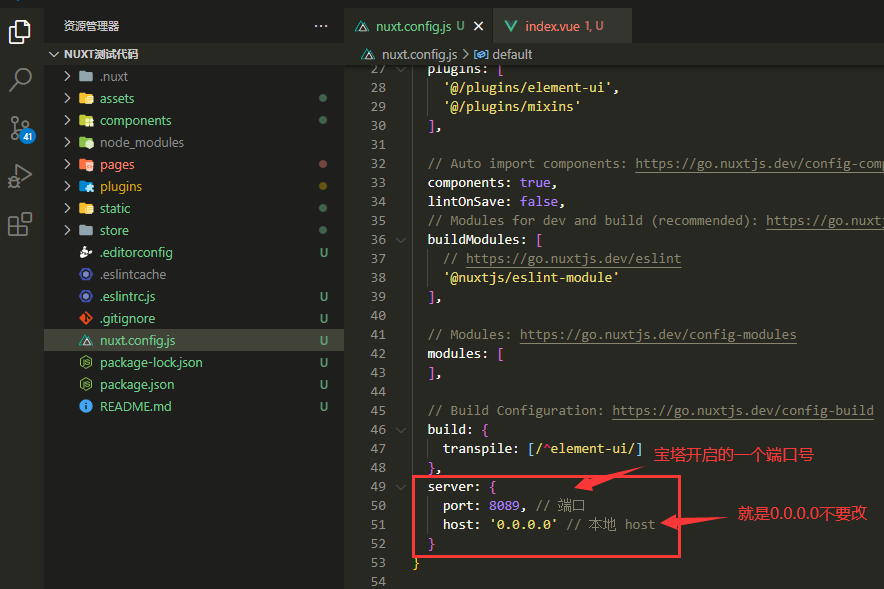The height and width of the screenshot is (589, 884).
Task: Follow the config-components link on line 32
Action: point(759,163)
